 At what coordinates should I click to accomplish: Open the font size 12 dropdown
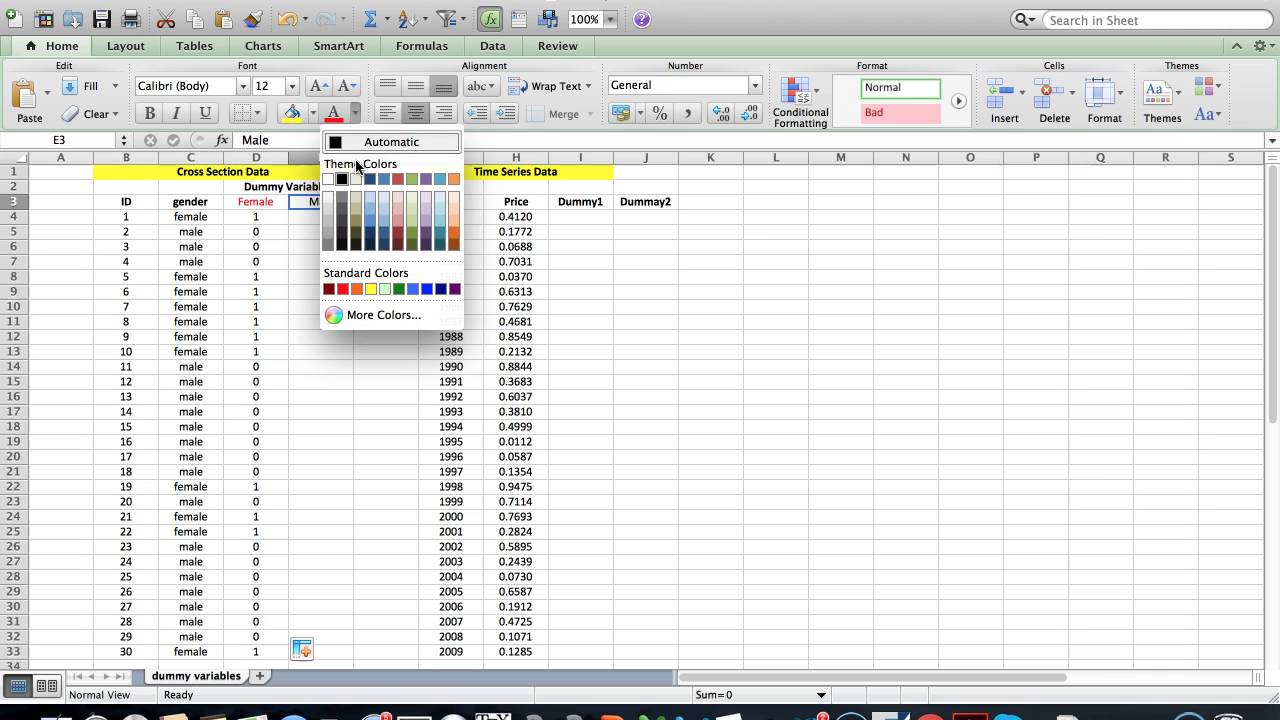coord(291,86)
